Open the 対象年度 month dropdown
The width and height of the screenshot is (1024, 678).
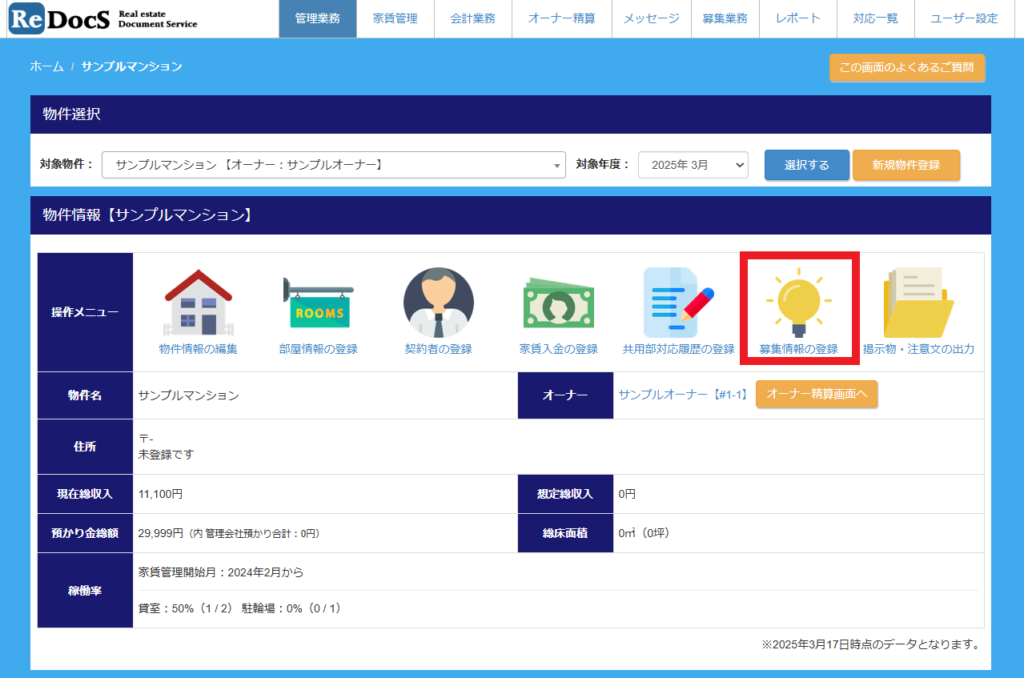point(693,165)
